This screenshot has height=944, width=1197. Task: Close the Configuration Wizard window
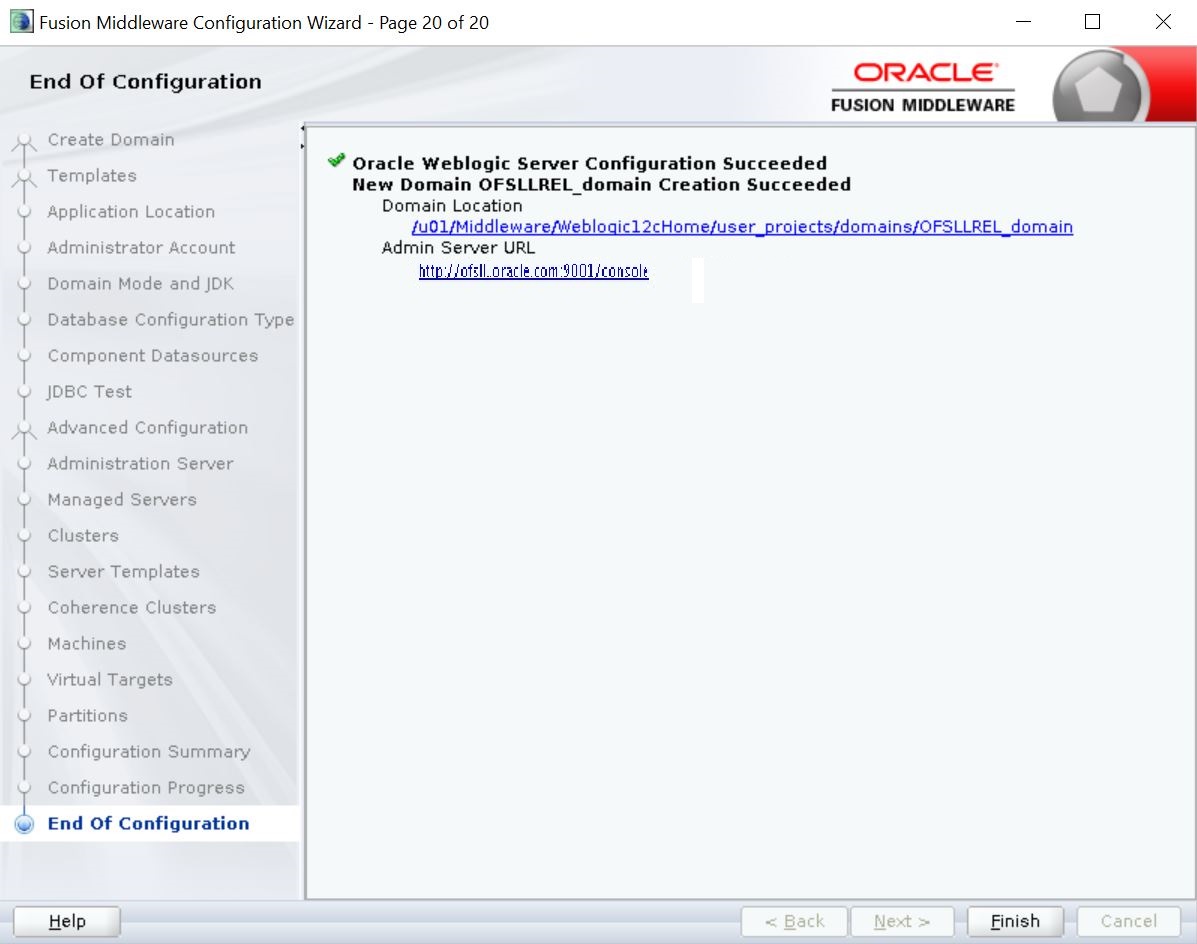pyautogui.click(x=1163, y=22)
